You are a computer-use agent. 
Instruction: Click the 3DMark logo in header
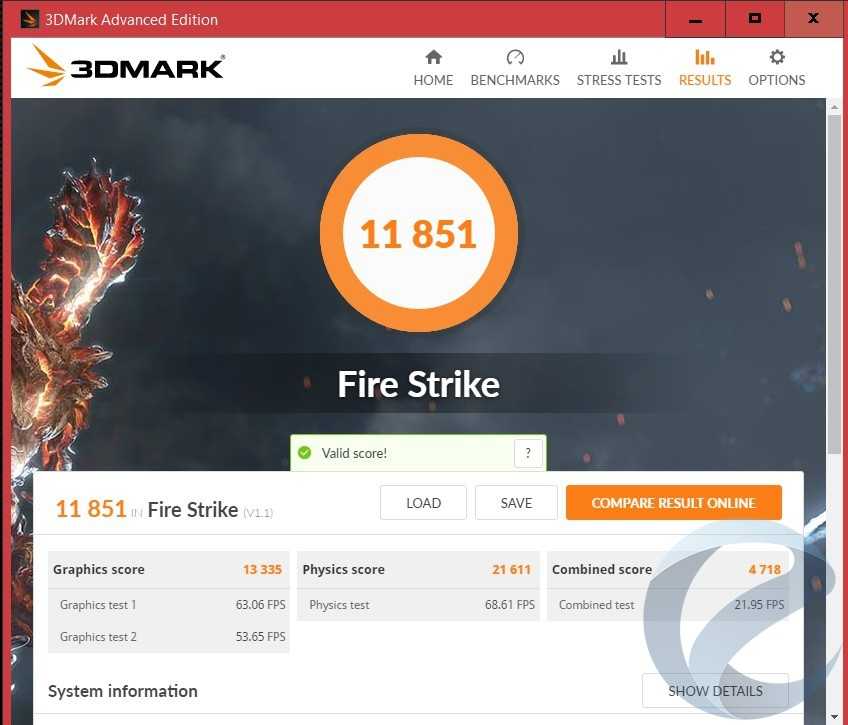coord(126,67)
